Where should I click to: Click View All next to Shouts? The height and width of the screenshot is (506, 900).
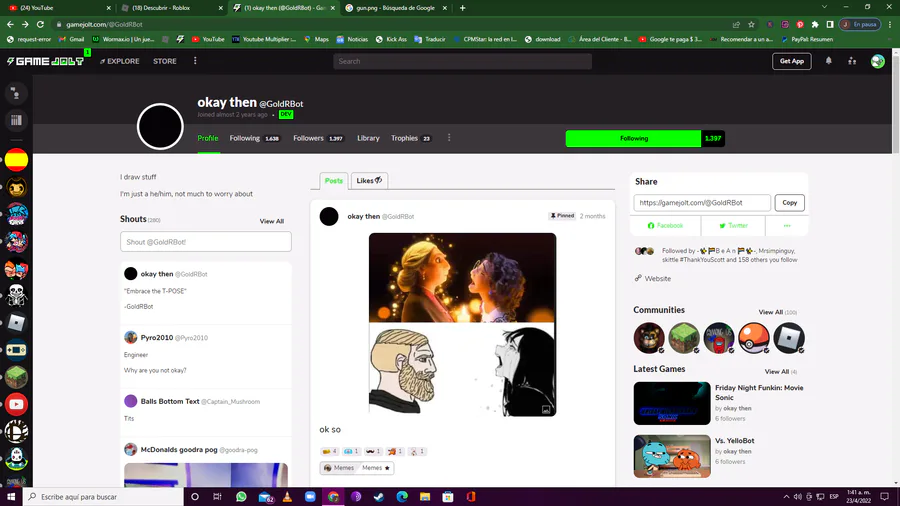point(271,221)
